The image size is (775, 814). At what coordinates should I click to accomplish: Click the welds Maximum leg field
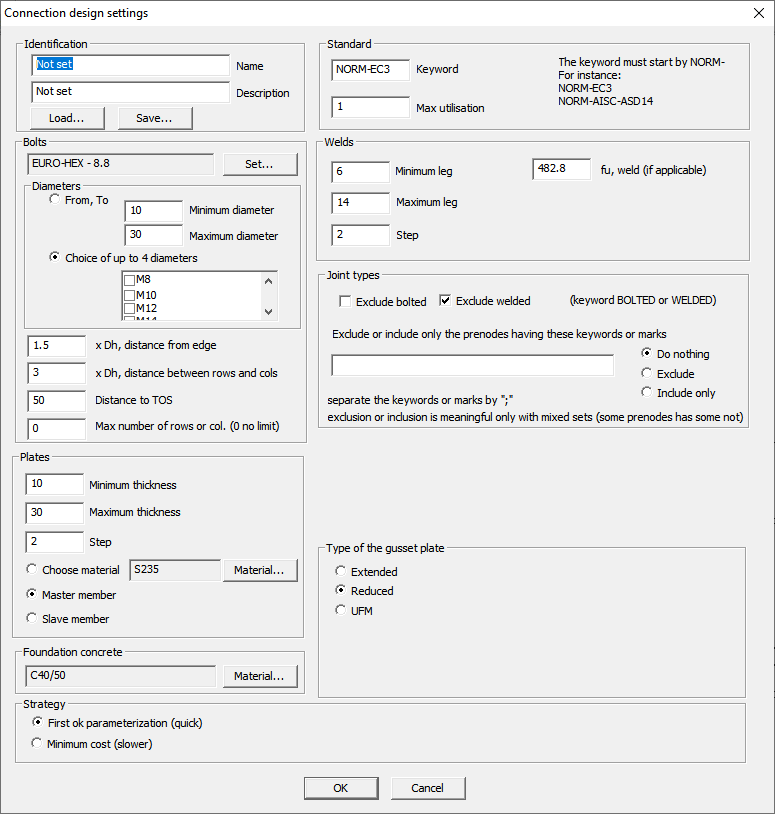361,203
